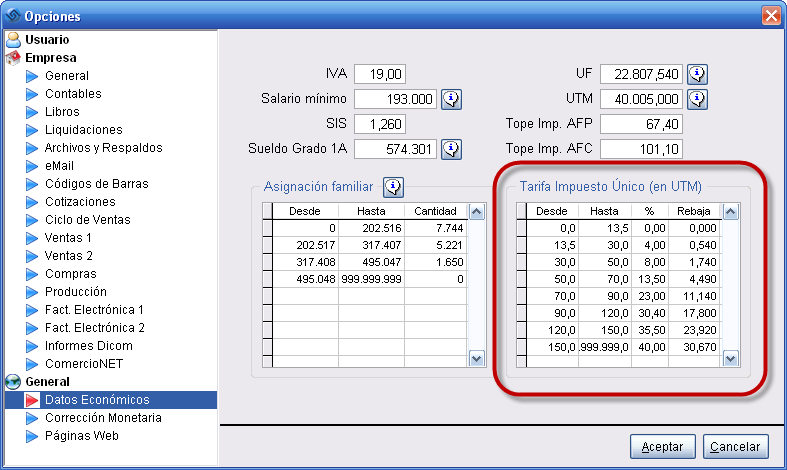Click the Salario mínimo input field

[396, 99]
